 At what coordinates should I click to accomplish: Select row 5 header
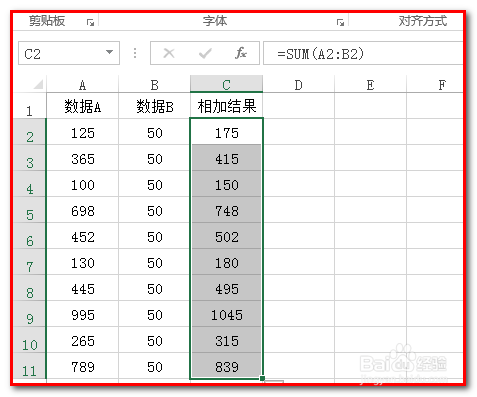(29, 210)
